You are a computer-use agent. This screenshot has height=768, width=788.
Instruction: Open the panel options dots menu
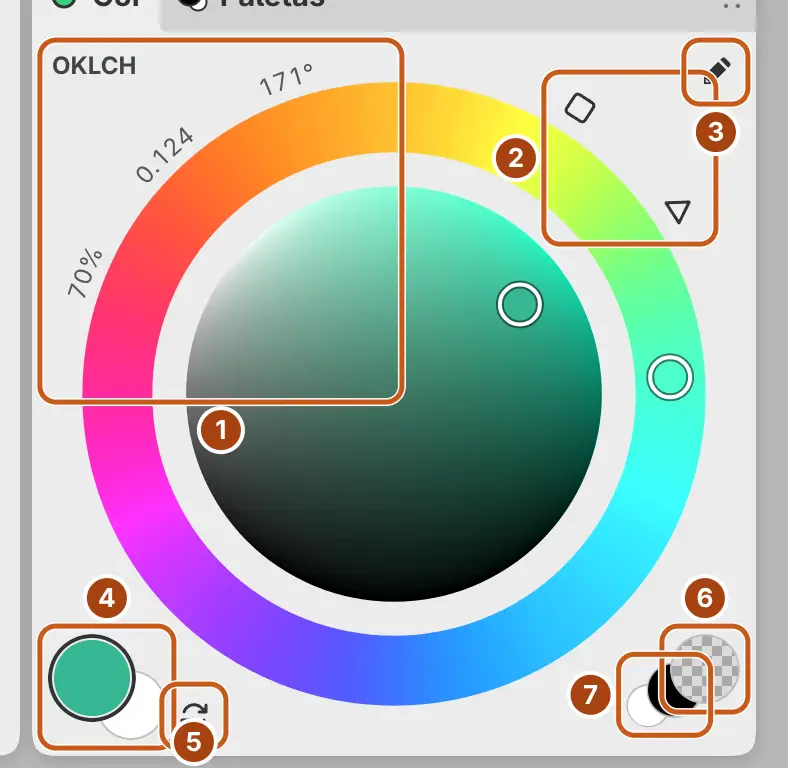click(732, 5)
